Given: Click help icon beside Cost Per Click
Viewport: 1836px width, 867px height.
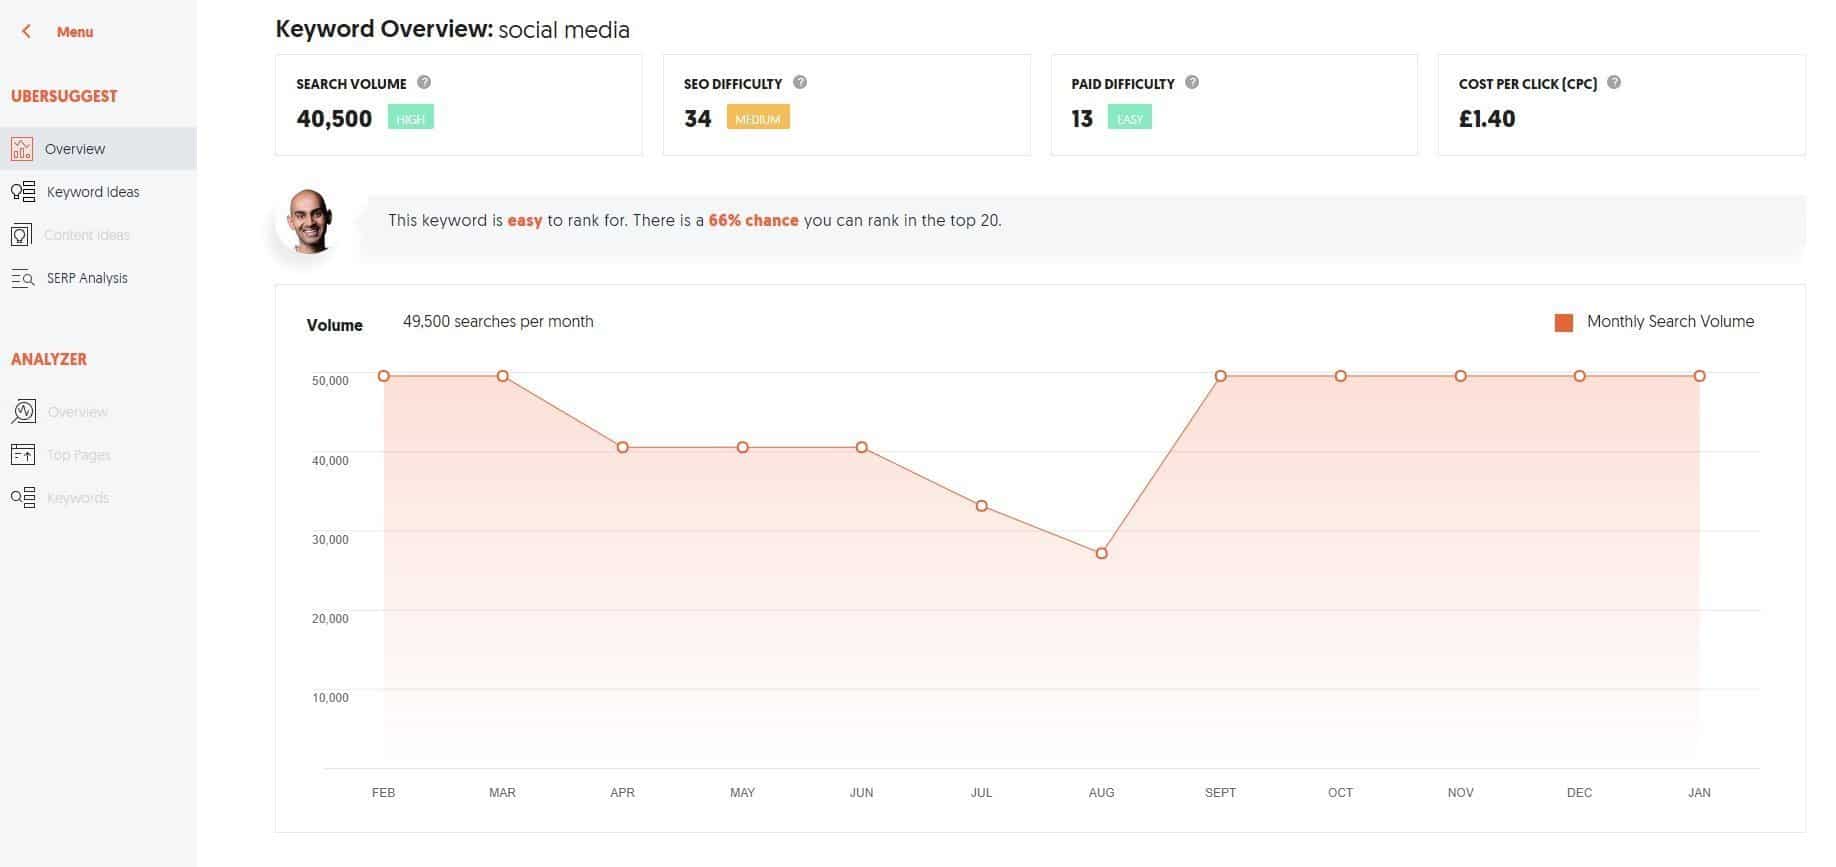Looking at the screenshot, I should tap(1614, 83).
